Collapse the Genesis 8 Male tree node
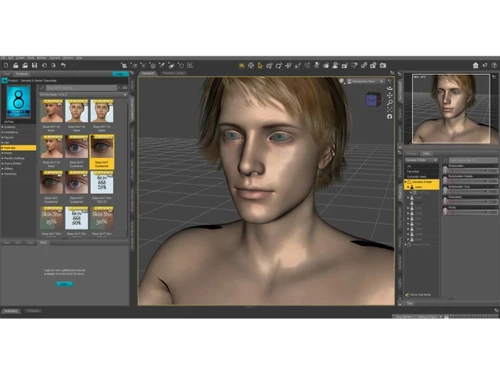Screen dimensions: 500x375 (x=406, y=182)
